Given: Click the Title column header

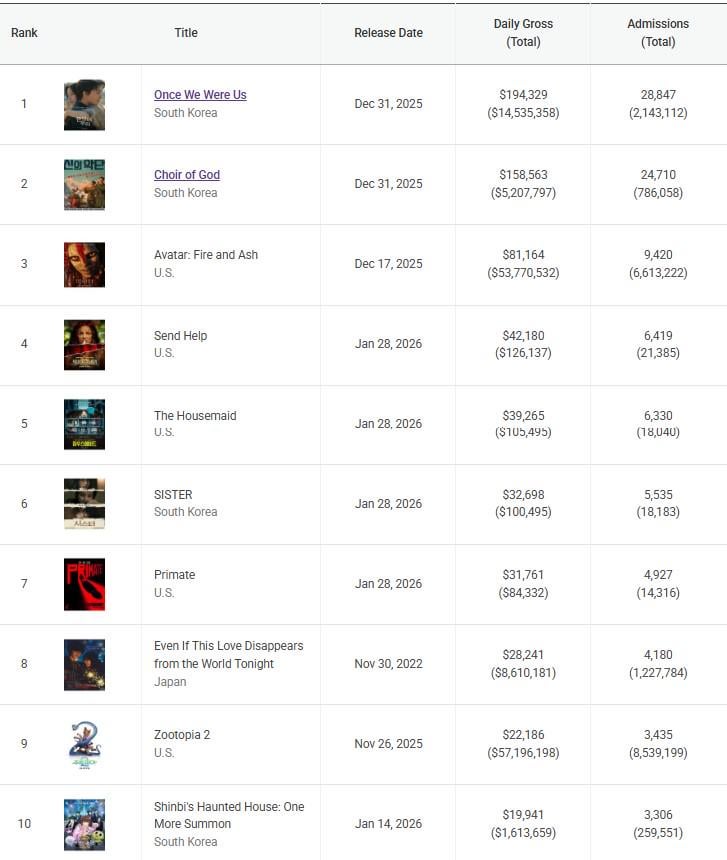Looking at the screenshot, I should click(x=186, y=33).
